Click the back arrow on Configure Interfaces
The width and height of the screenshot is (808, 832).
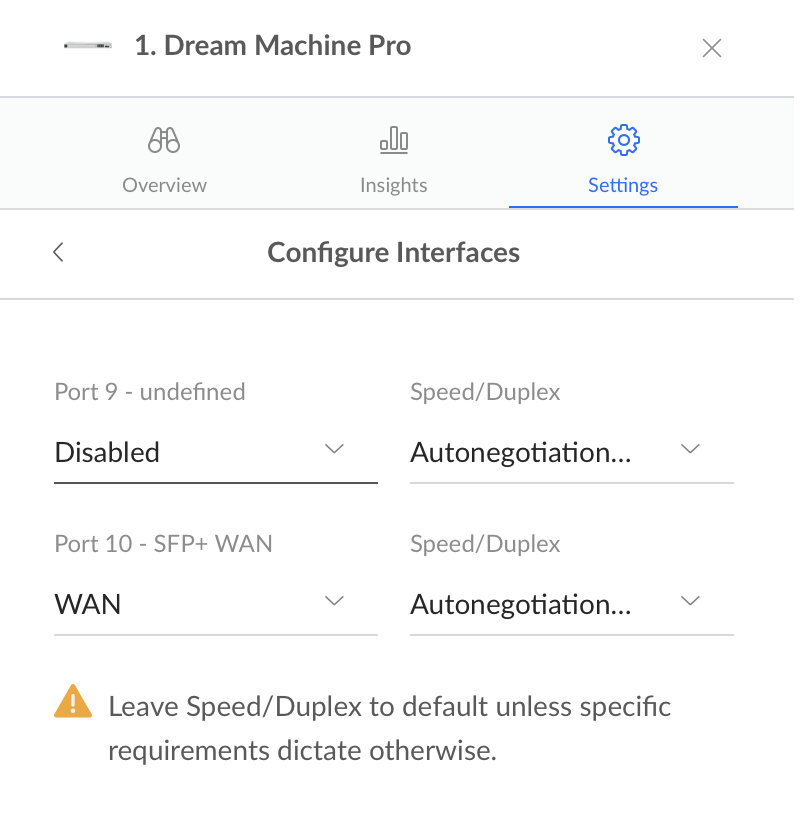(57, 252)
